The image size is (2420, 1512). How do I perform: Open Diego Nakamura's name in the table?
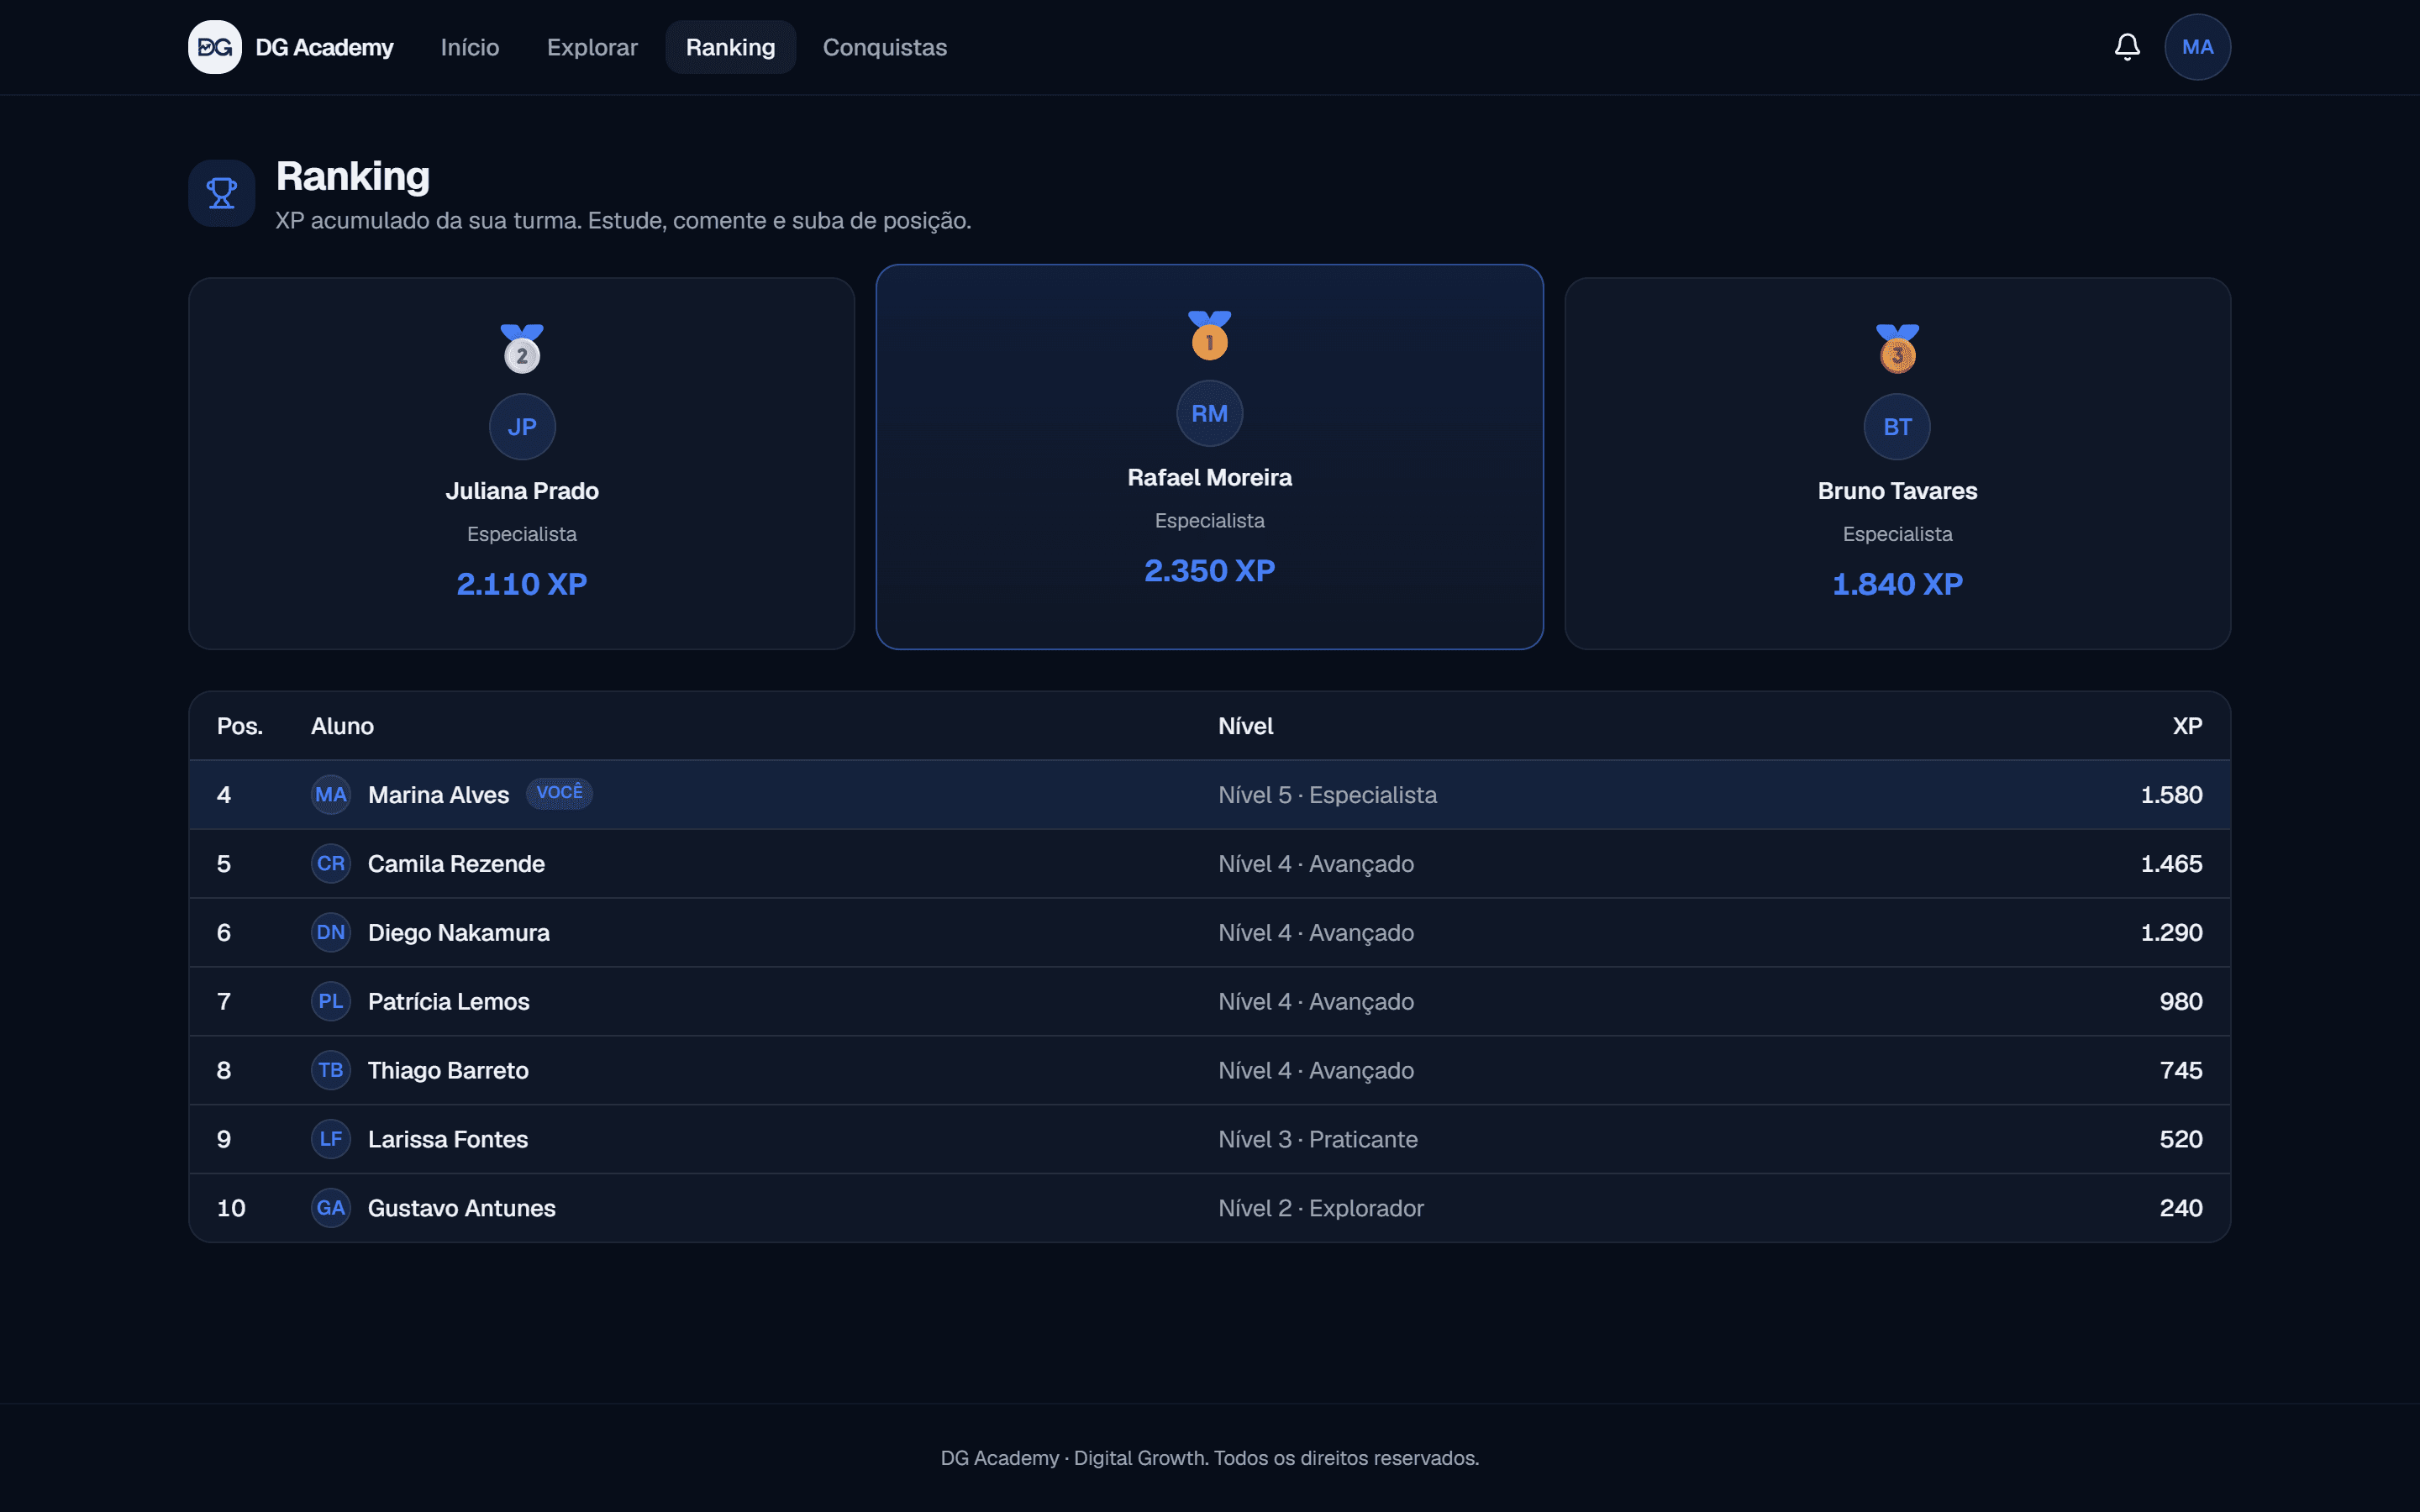[x=459, y=932]
